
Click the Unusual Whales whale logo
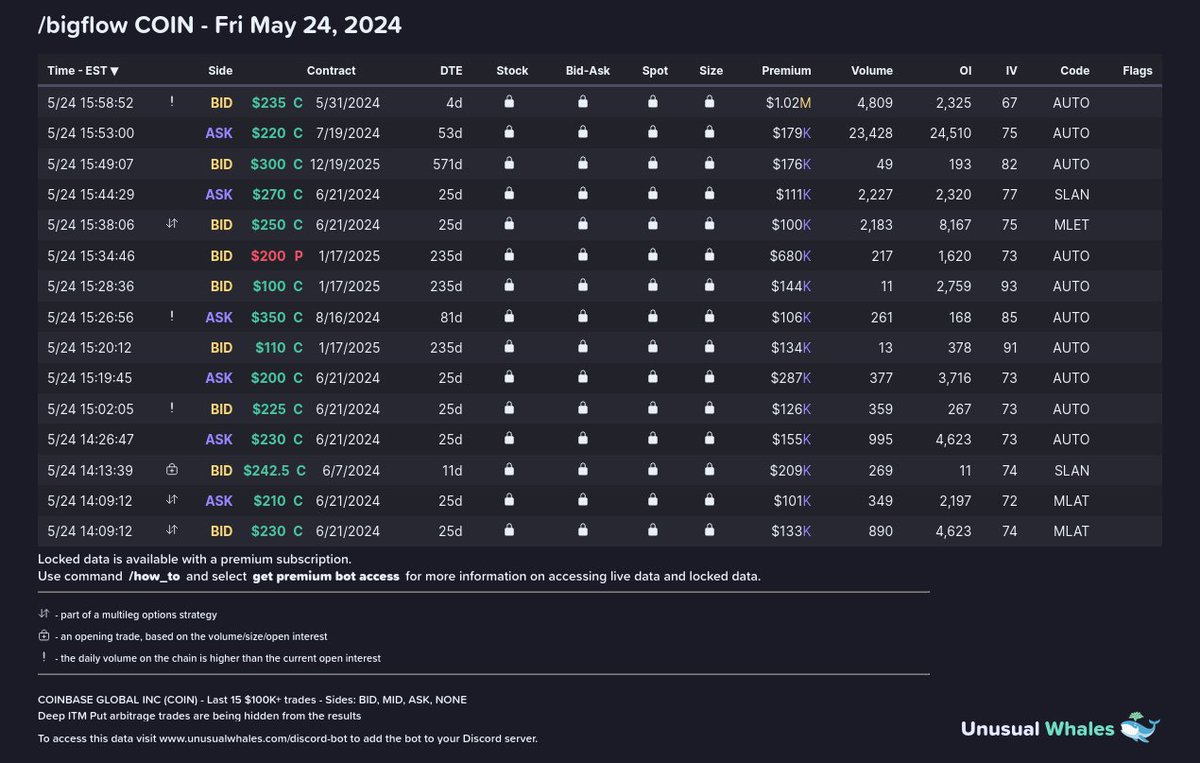pyautogui.click(x=1138, y=727)
